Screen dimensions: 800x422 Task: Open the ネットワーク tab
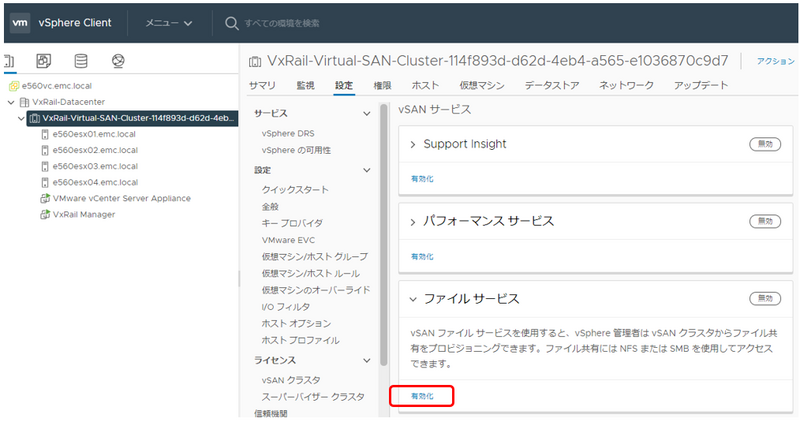(626, 85)
